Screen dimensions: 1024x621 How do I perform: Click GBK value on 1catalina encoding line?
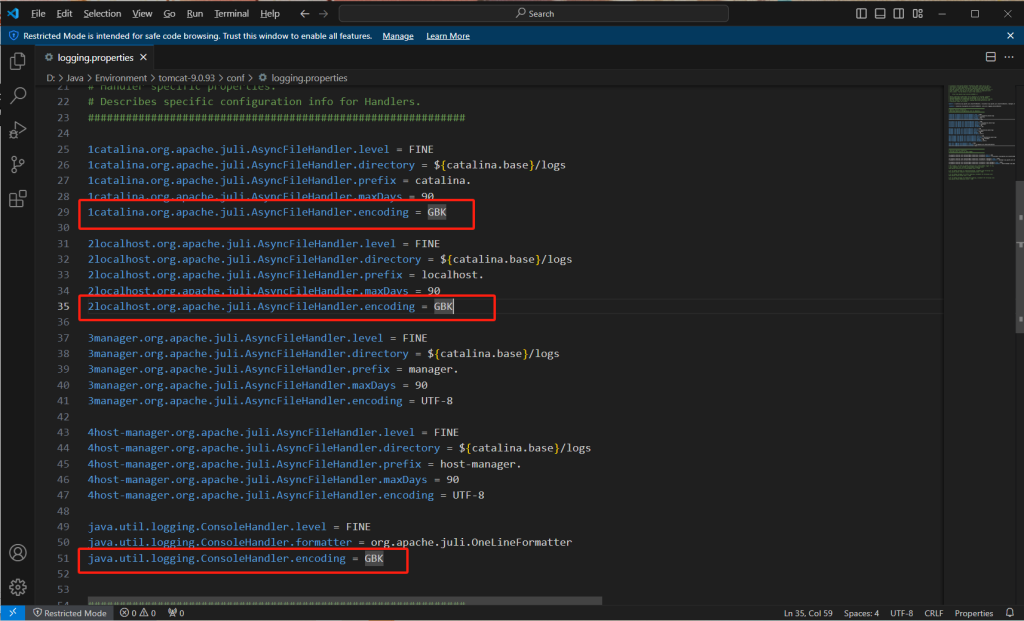(437, 212)
